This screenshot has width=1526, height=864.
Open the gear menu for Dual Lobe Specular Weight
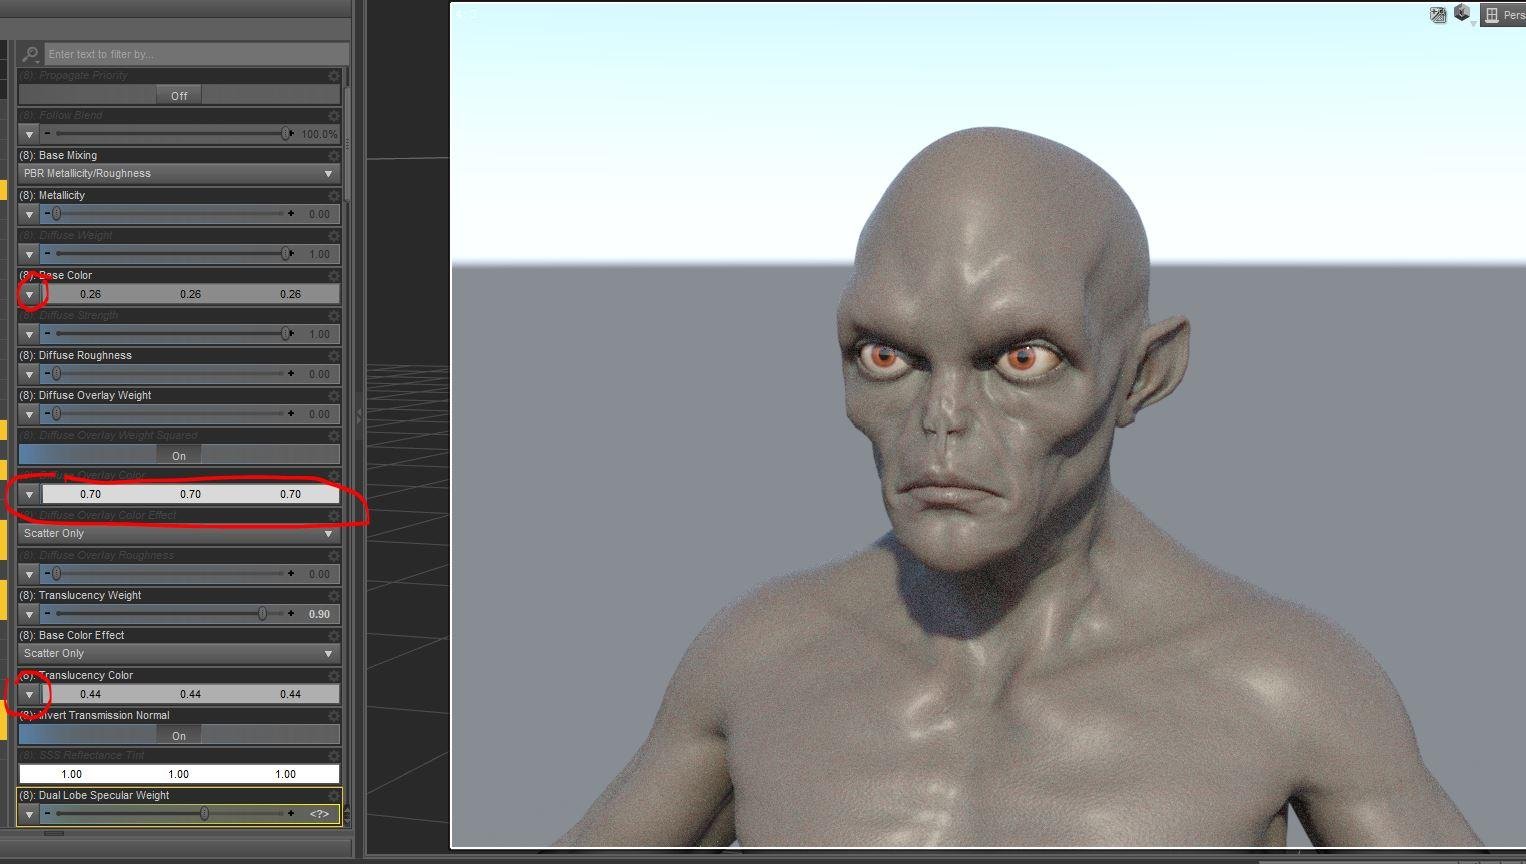point(334,796)
